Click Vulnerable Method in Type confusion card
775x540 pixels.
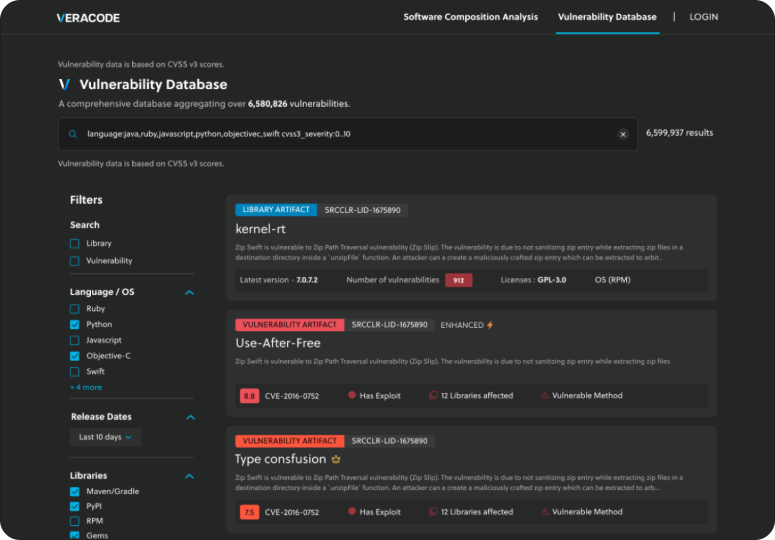[x=587, y=512]
